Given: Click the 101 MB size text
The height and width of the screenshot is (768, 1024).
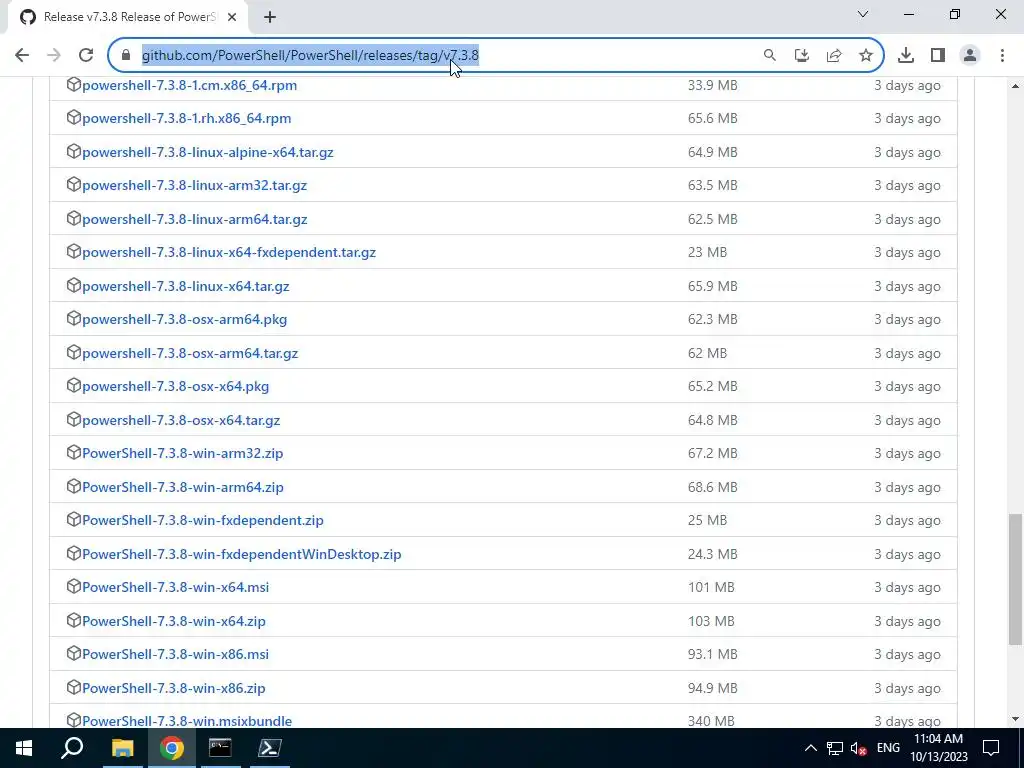Looking at the screenshot, I should click(711, 587).
